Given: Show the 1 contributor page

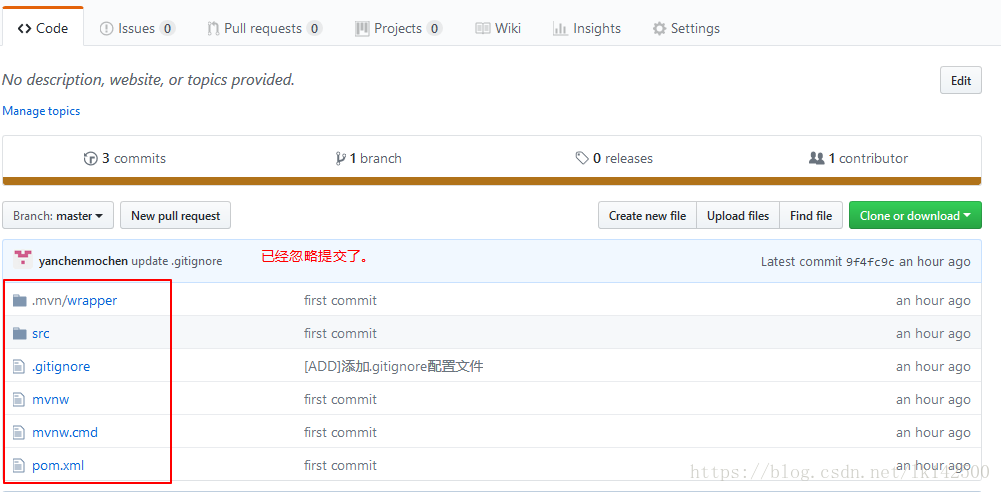Looking at the screenshot, I should (x=858, y=158).
